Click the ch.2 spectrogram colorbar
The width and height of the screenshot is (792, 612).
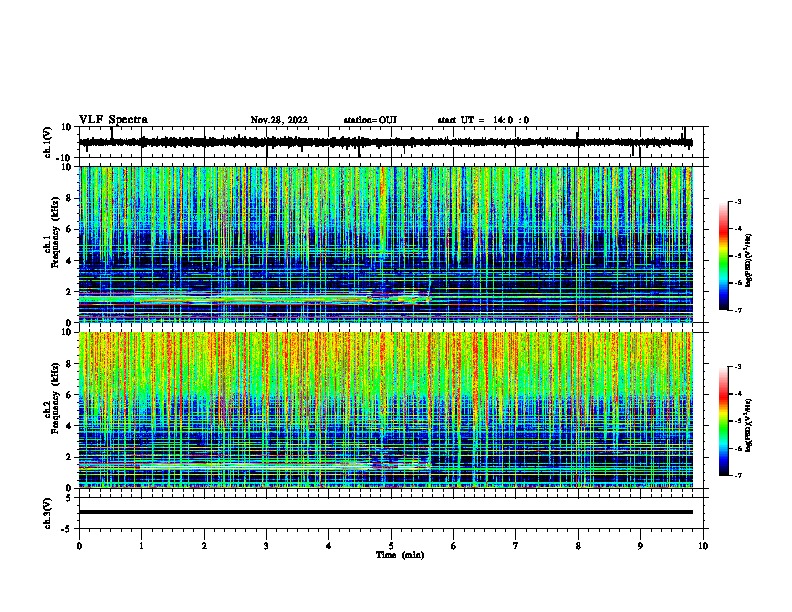[x=723, y=421]
